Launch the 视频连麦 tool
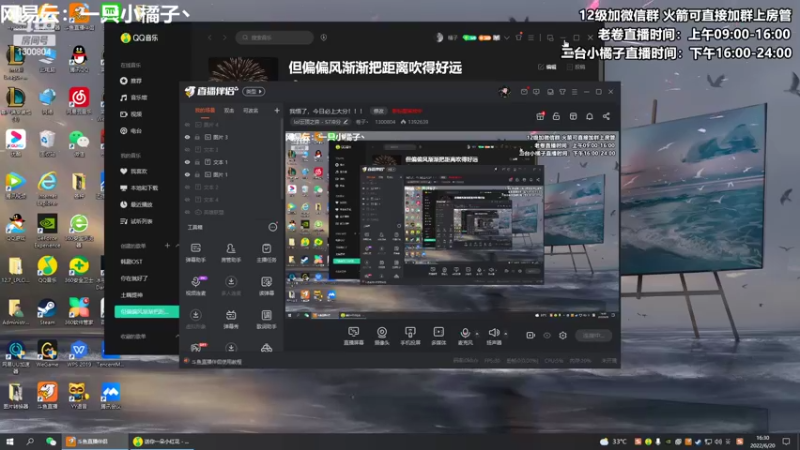800x450 pixels. (x=195, y=286)
